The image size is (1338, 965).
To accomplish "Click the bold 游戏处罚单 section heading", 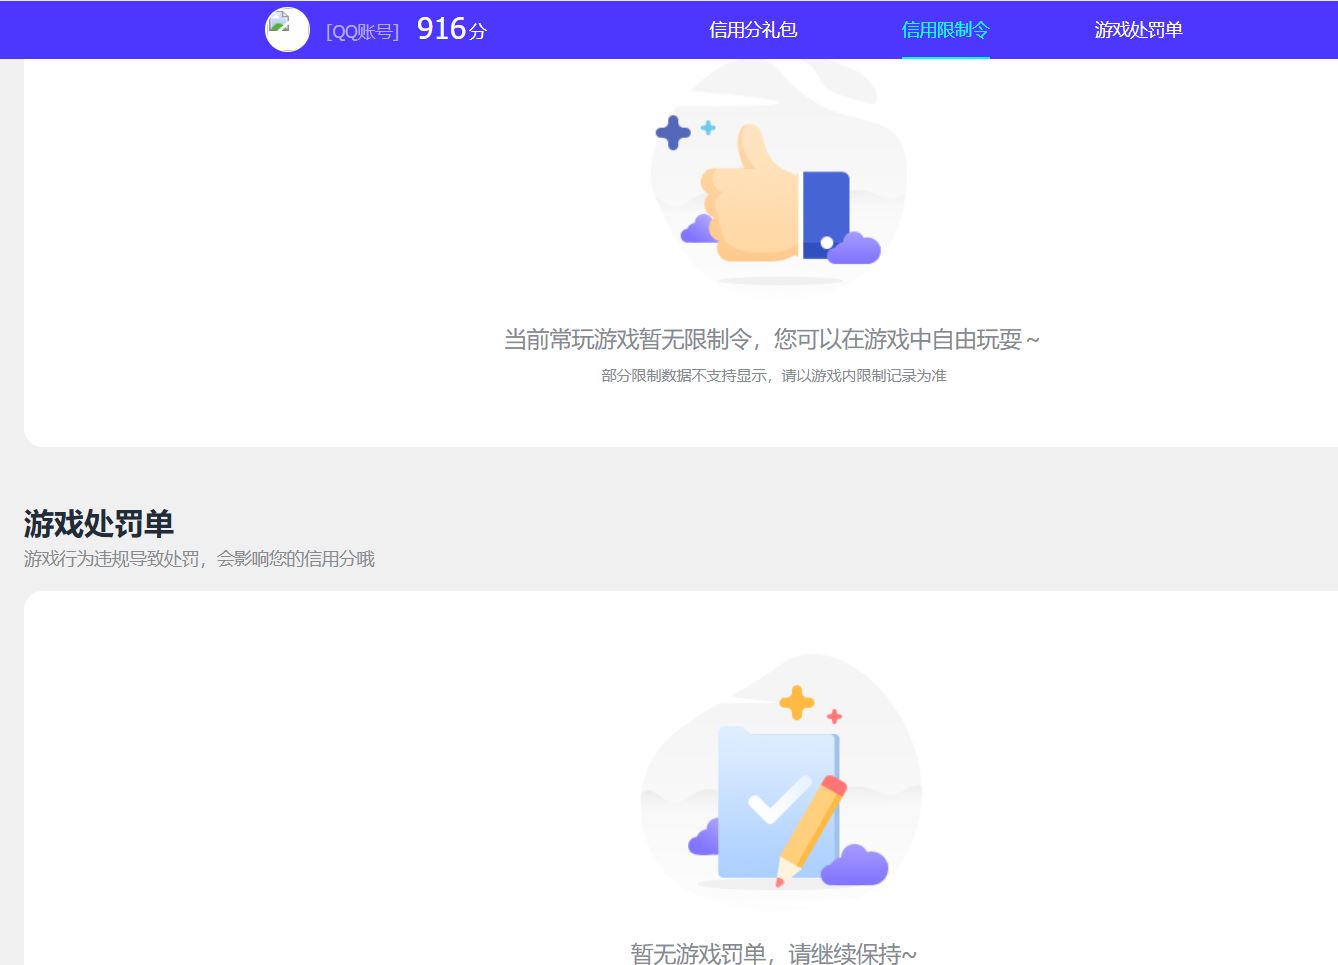I will click(x=99, y=523).
